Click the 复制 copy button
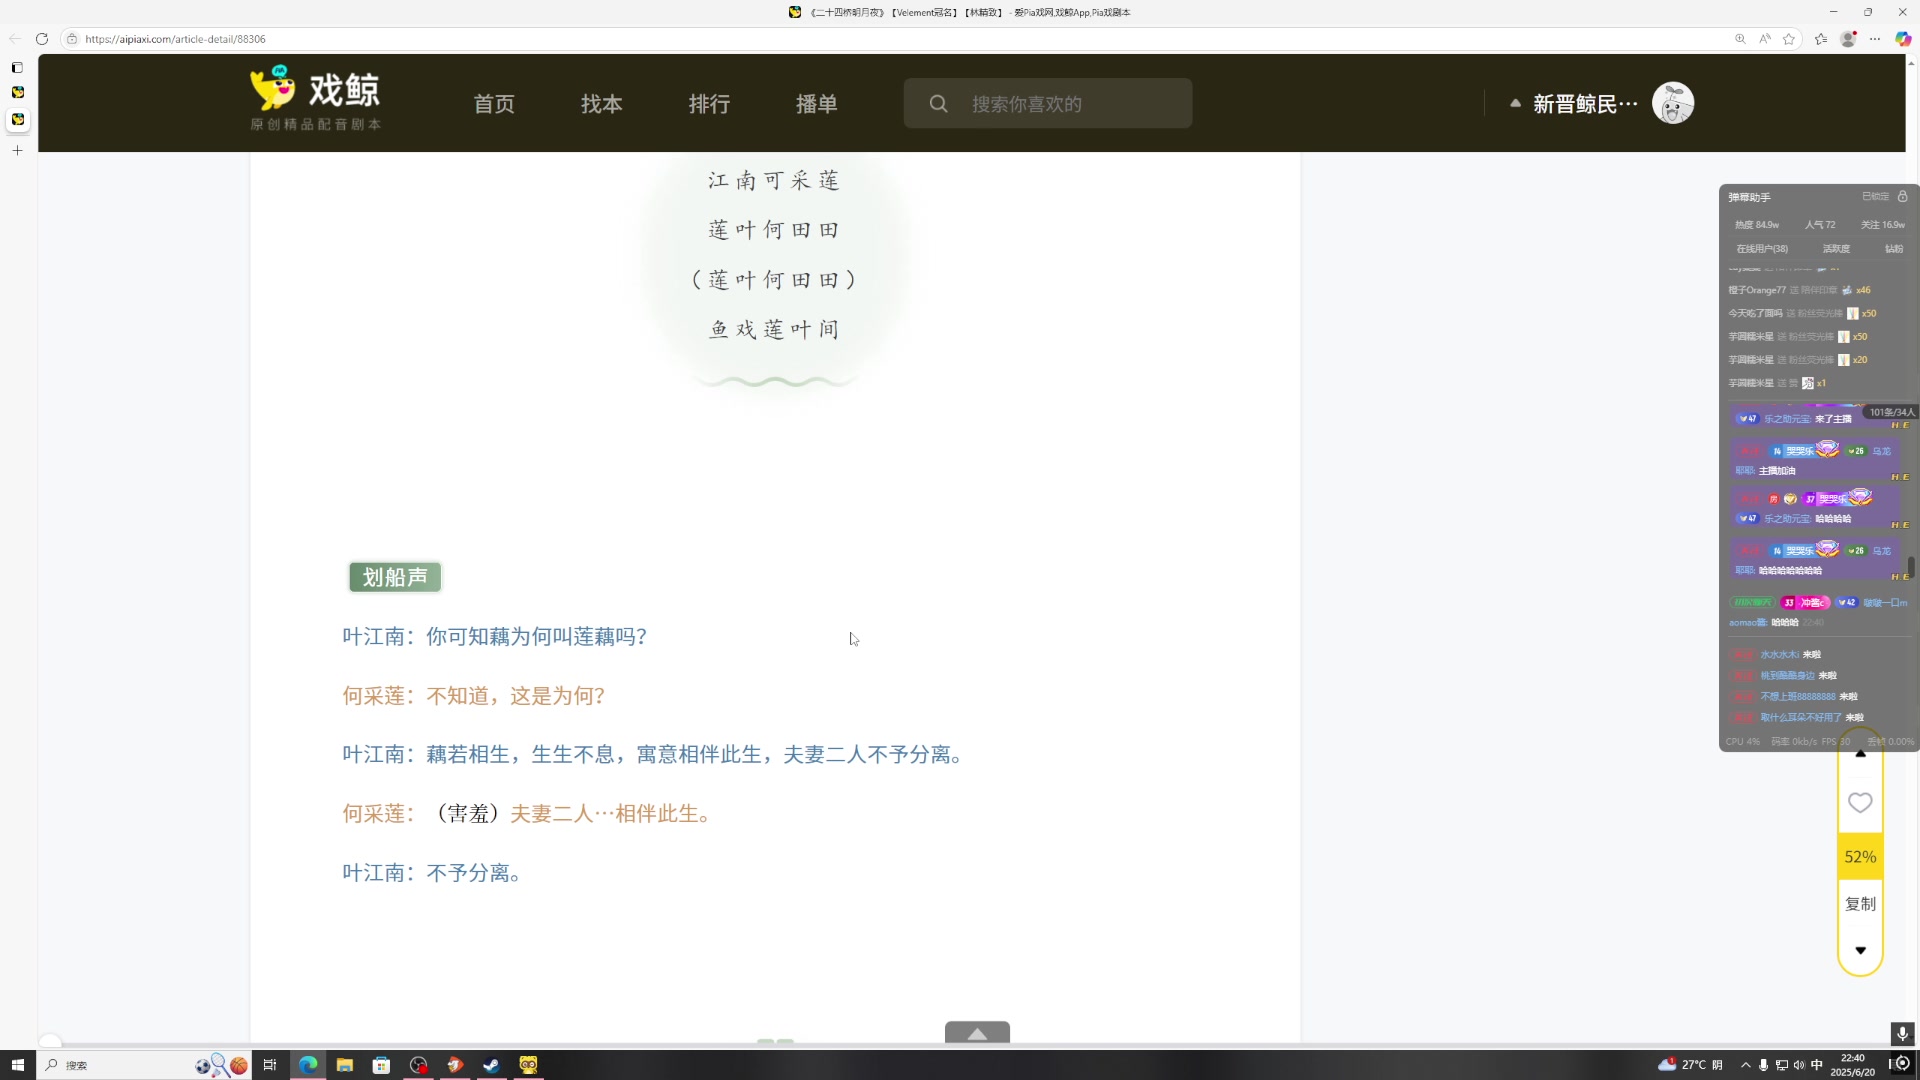1920x1080 pixels. tap(1860, 904)
